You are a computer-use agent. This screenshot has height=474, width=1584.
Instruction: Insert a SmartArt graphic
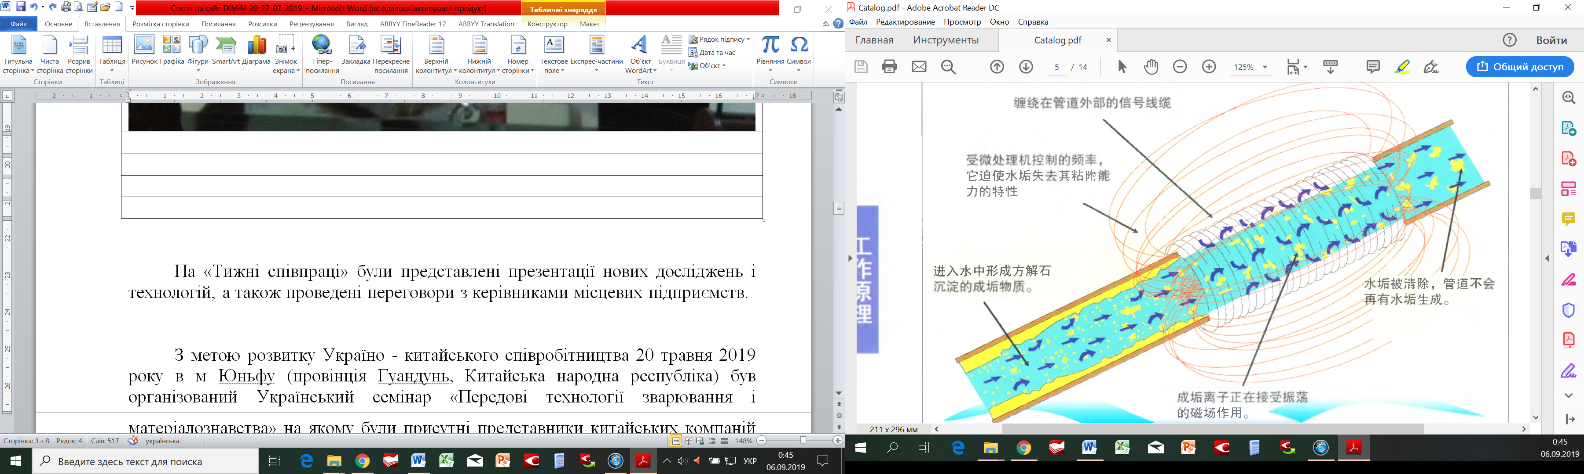226,50
